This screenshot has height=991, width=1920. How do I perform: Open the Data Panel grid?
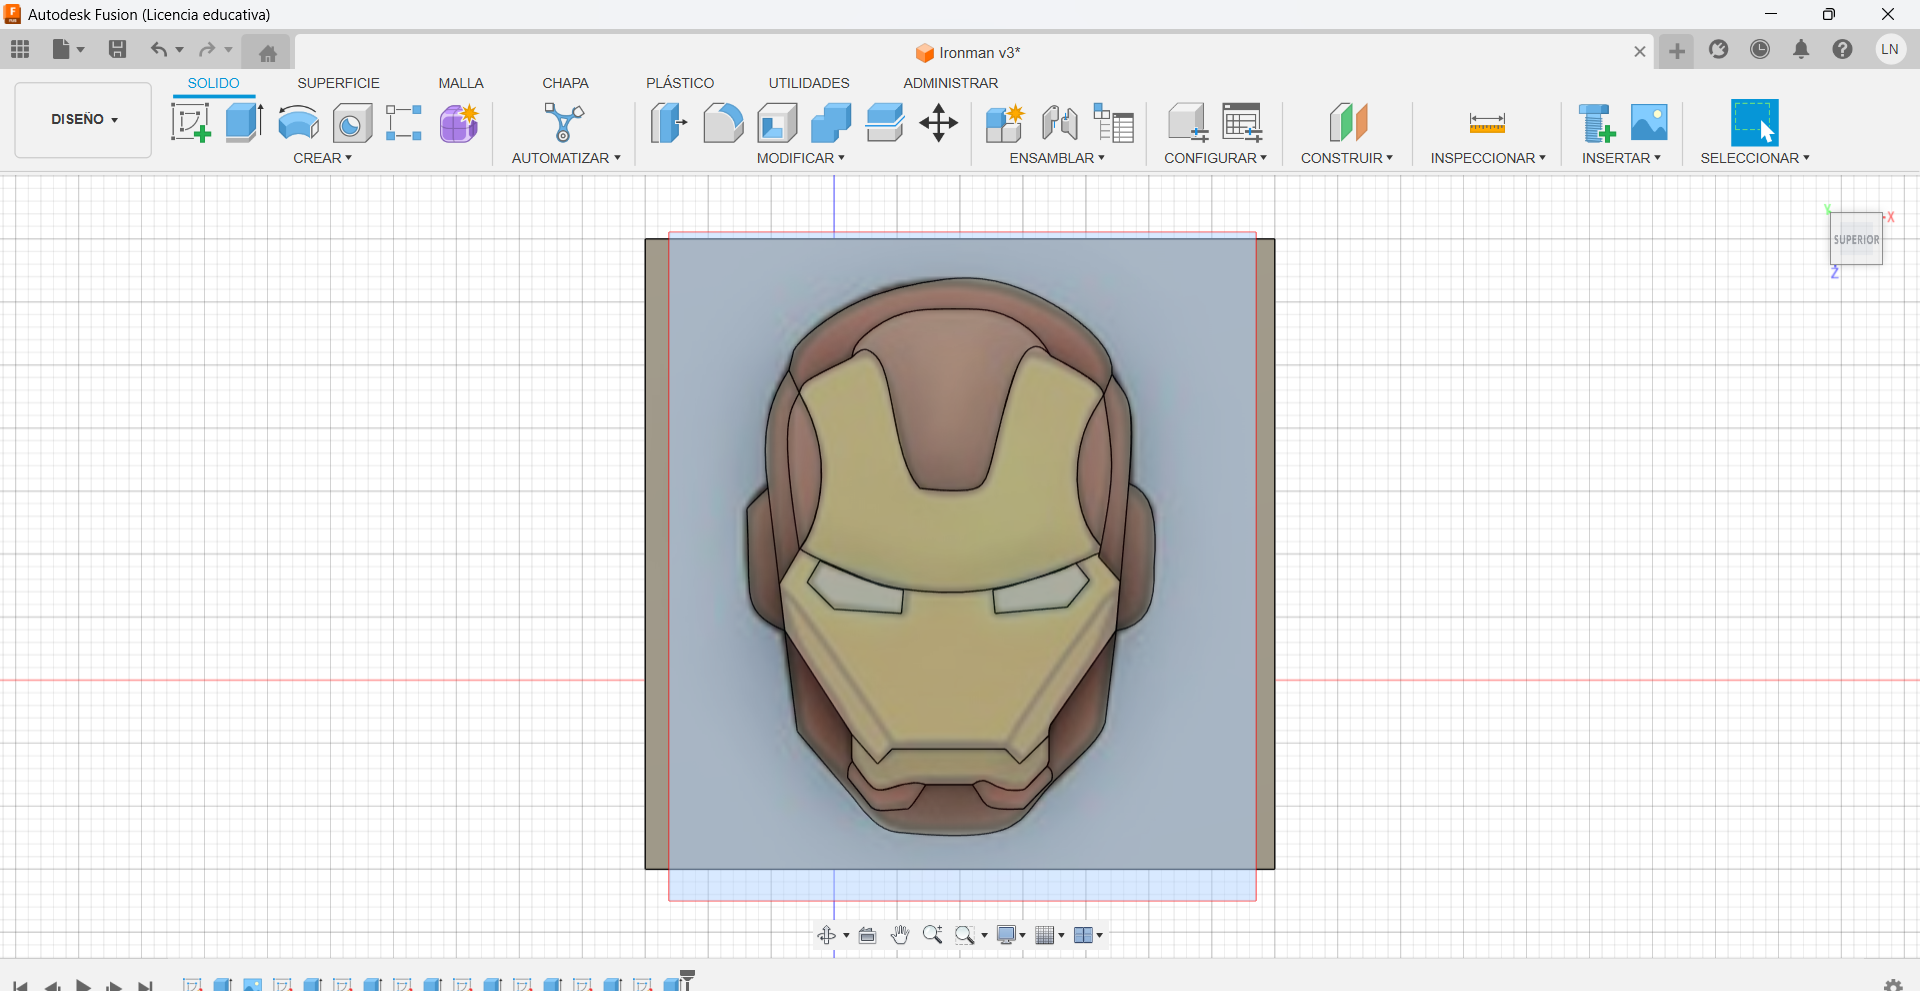[20, 49]
